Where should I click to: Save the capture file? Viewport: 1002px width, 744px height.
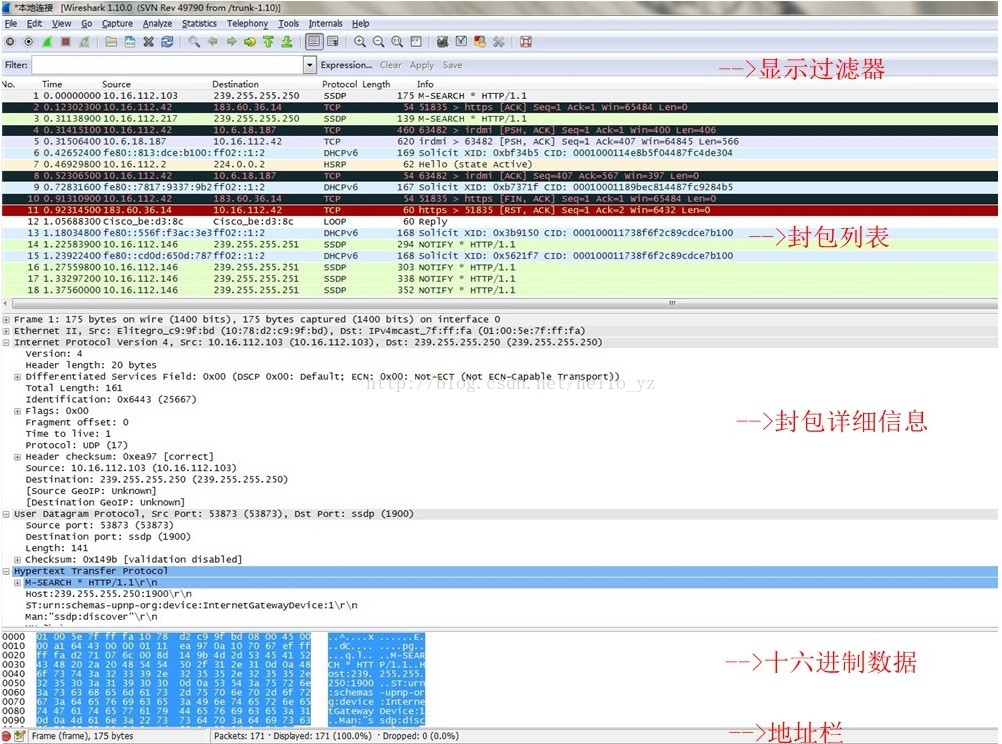[x=130, y=42]
